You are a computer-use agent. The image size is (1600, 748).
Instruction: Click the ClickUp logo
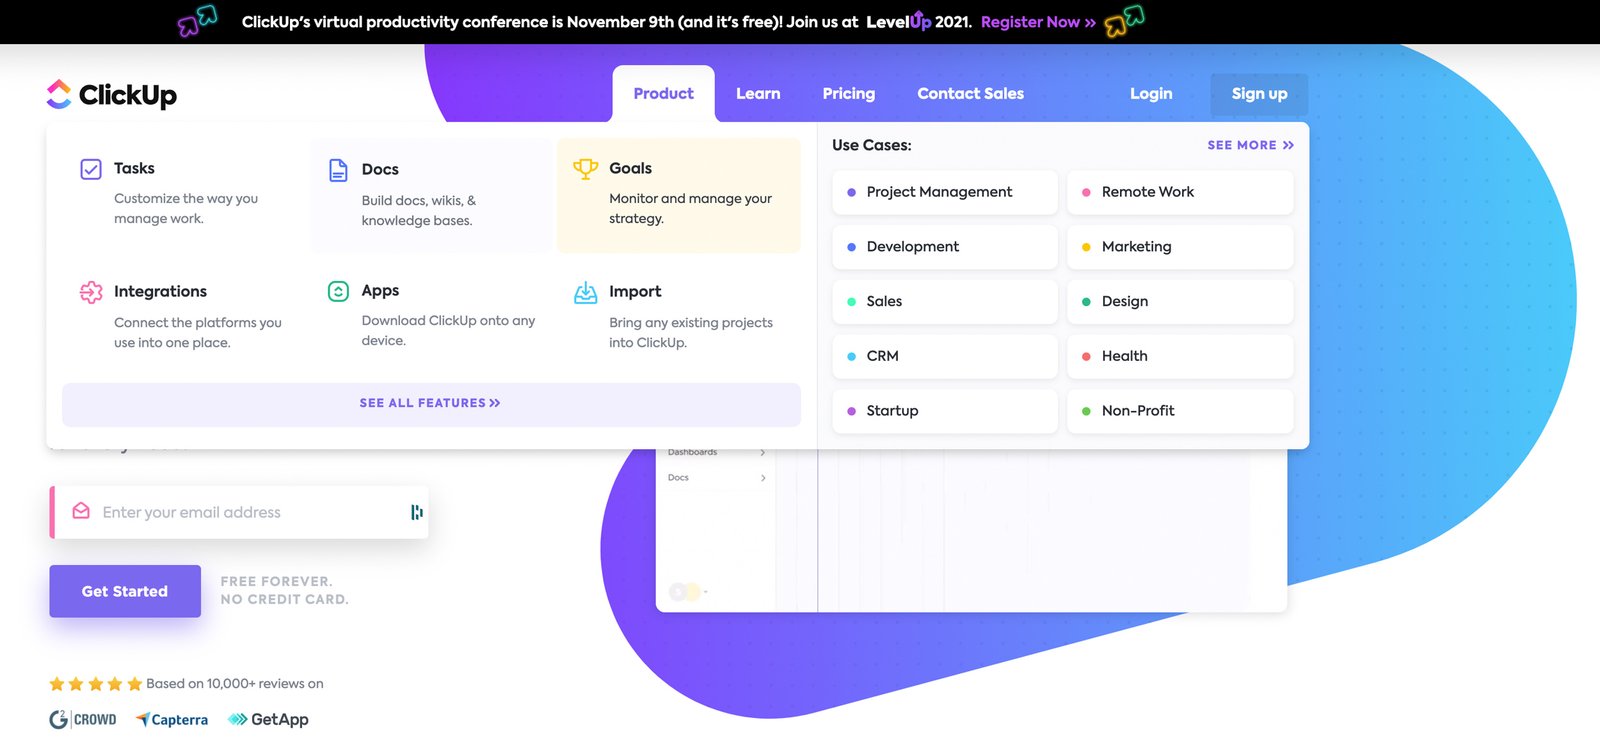(112, 94)
